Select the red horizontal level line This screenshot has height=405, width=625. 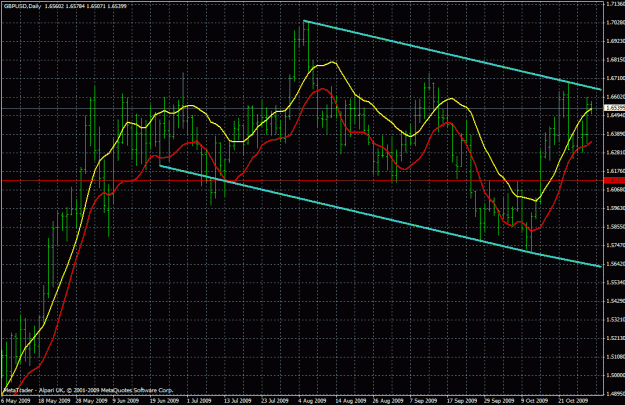302,181
